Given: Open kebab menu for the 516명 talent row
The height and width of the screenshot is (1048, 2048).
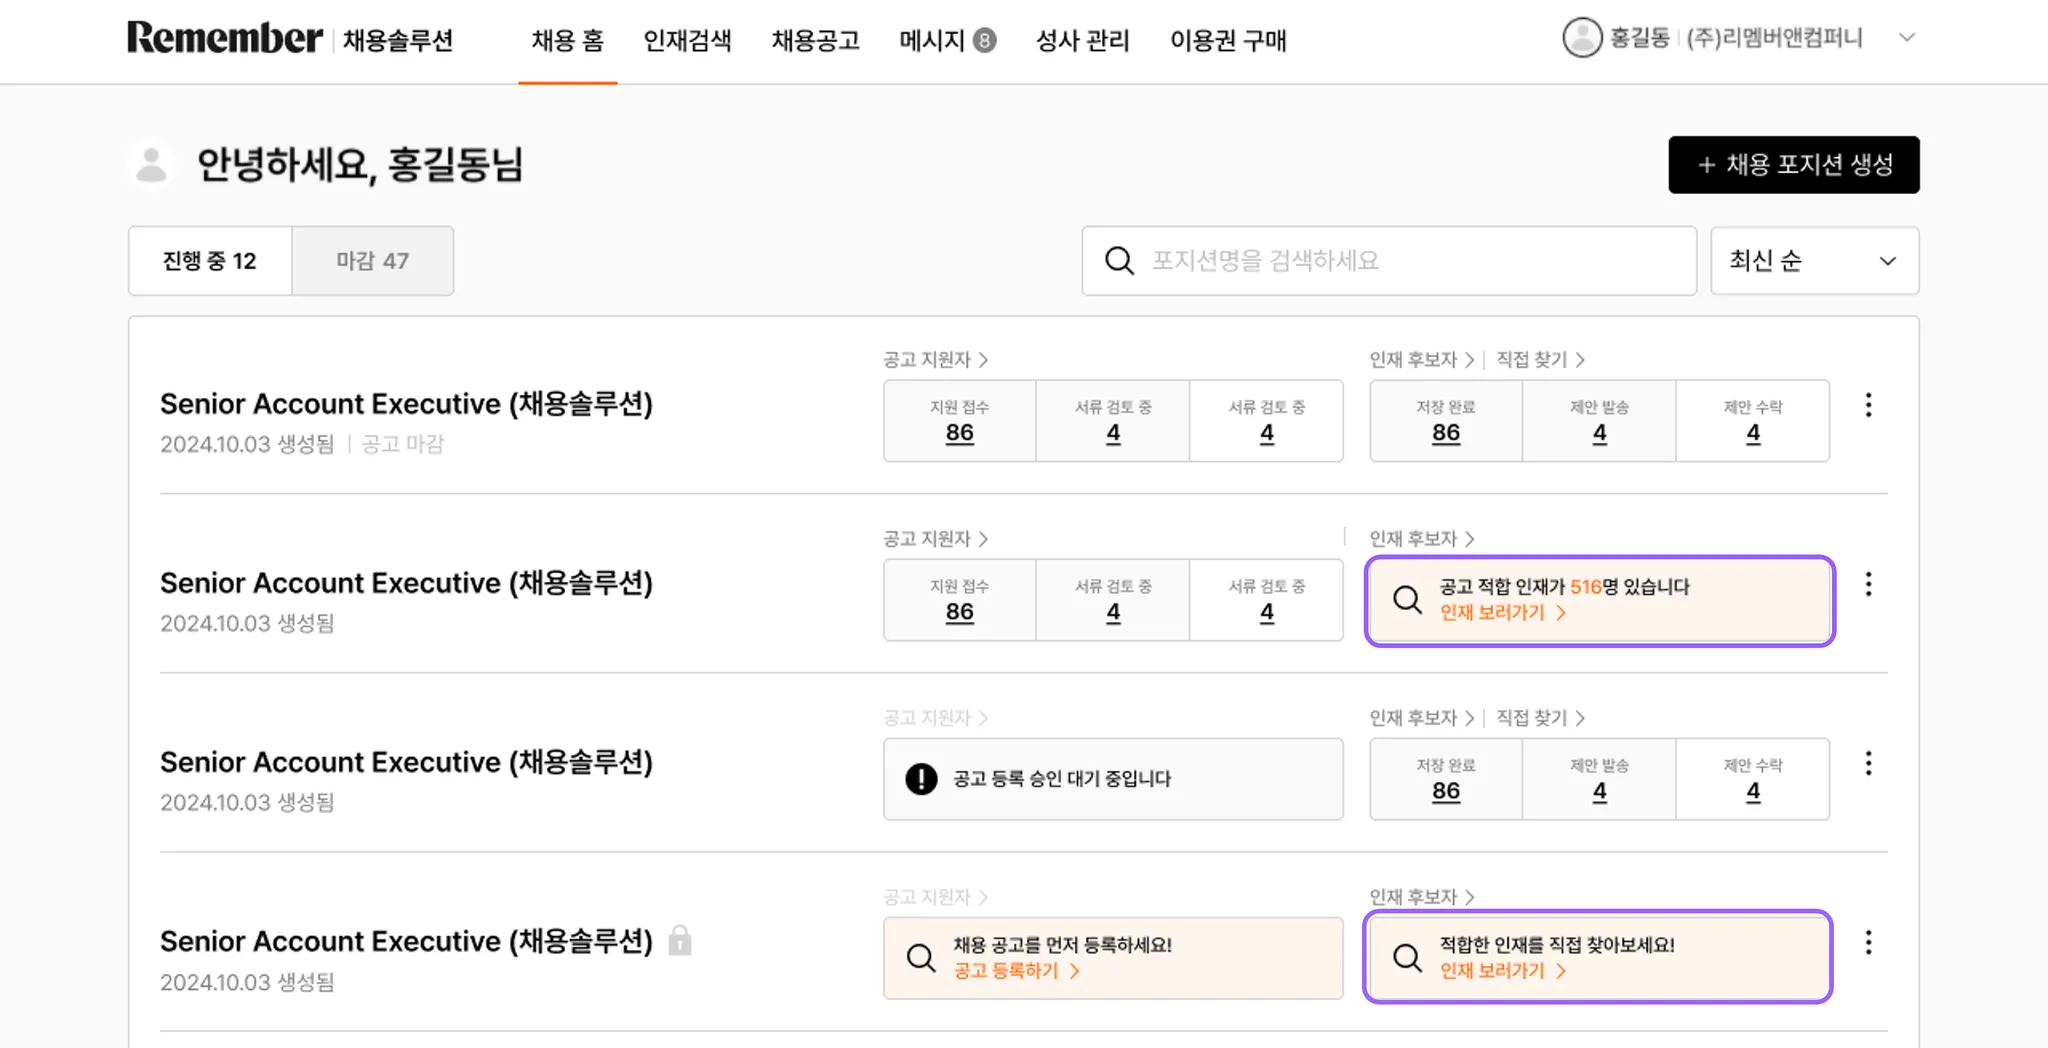Looking at the screenshot, I should point(1868,584).
